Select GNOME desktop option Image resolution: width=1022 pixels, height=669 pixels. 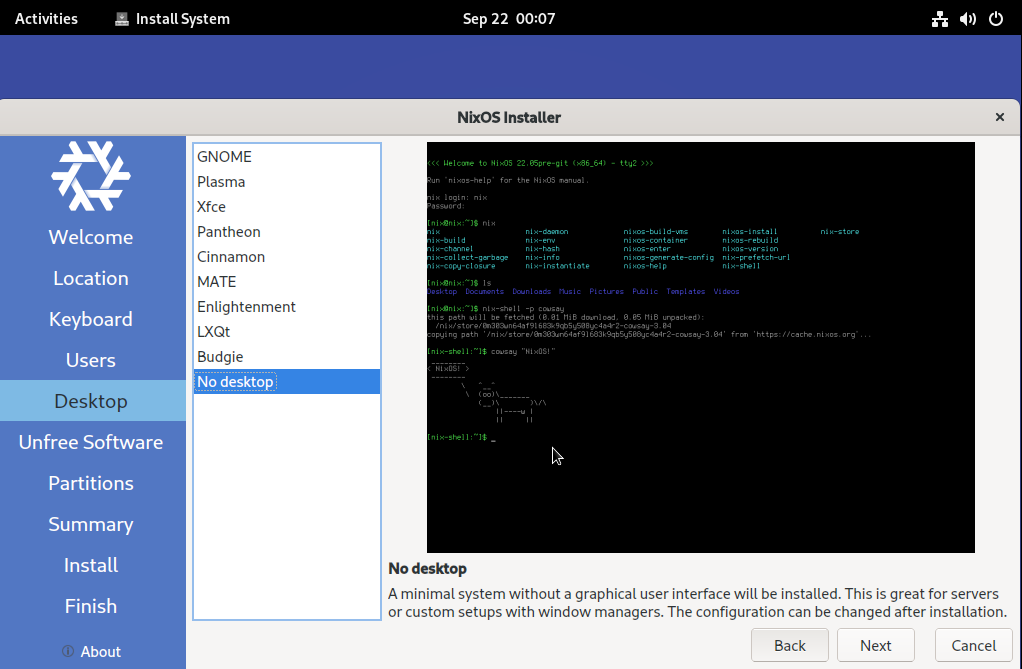(224, 157)
